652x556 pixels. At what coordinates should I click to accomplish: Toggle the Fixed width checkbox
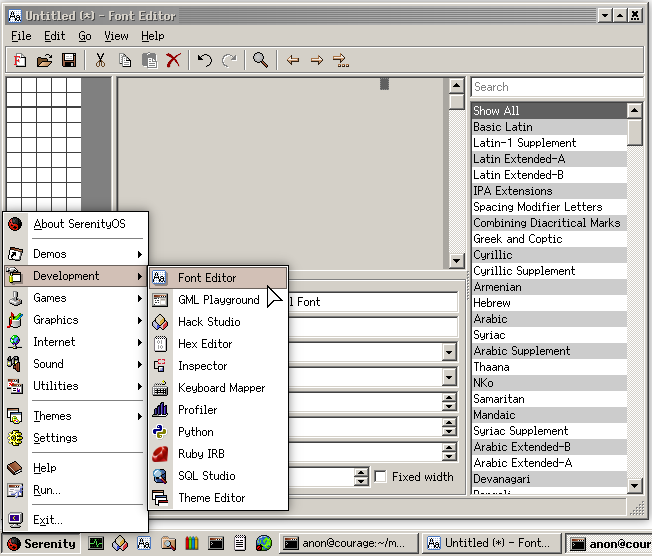click(x=380, y=477)
